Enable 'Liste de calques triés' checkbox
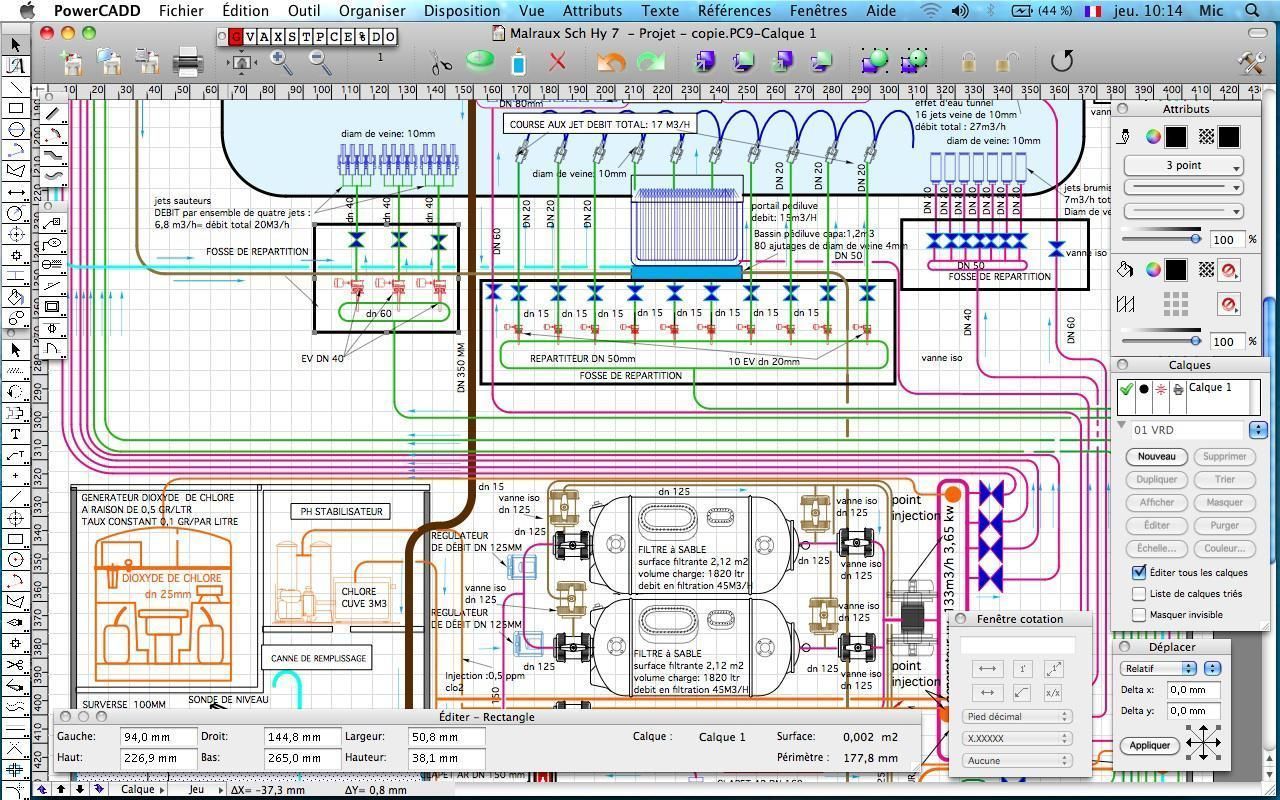1280x800 pixels. click(1139, 593)
